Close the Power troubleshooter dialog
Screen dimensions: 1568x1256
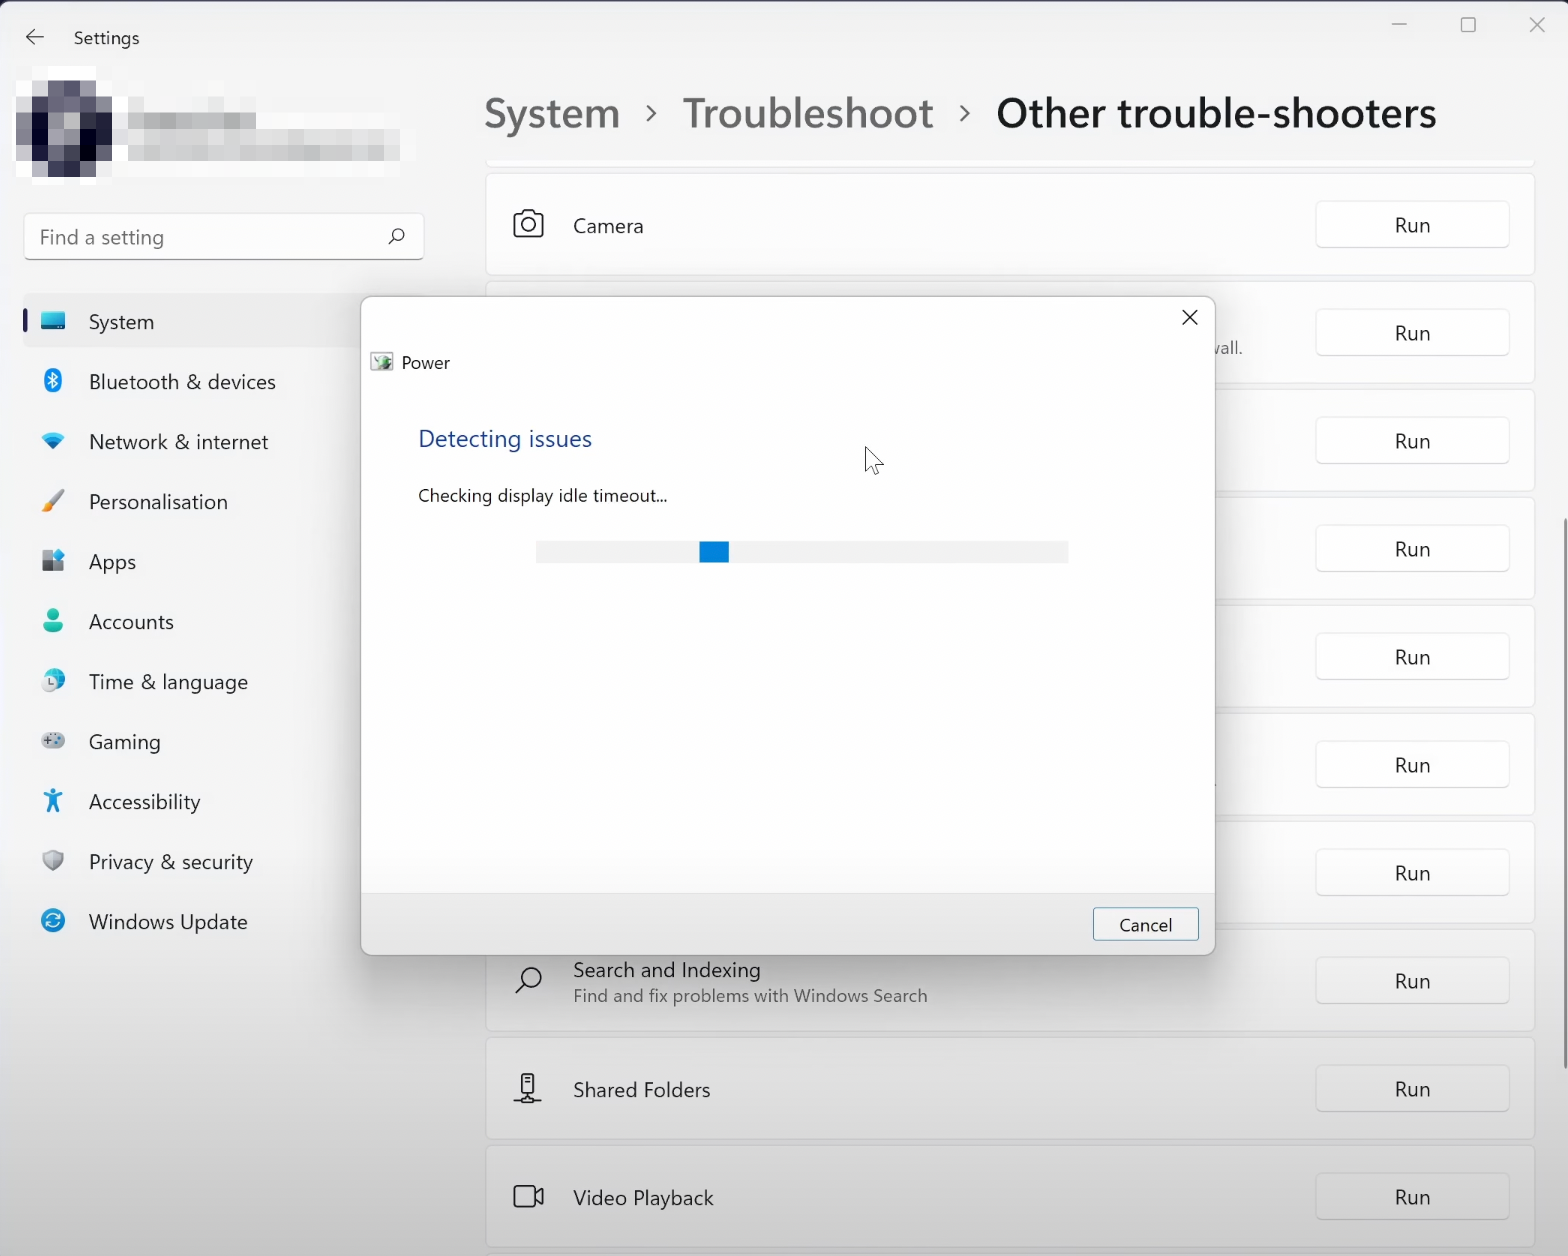(x=1189, y=317)
